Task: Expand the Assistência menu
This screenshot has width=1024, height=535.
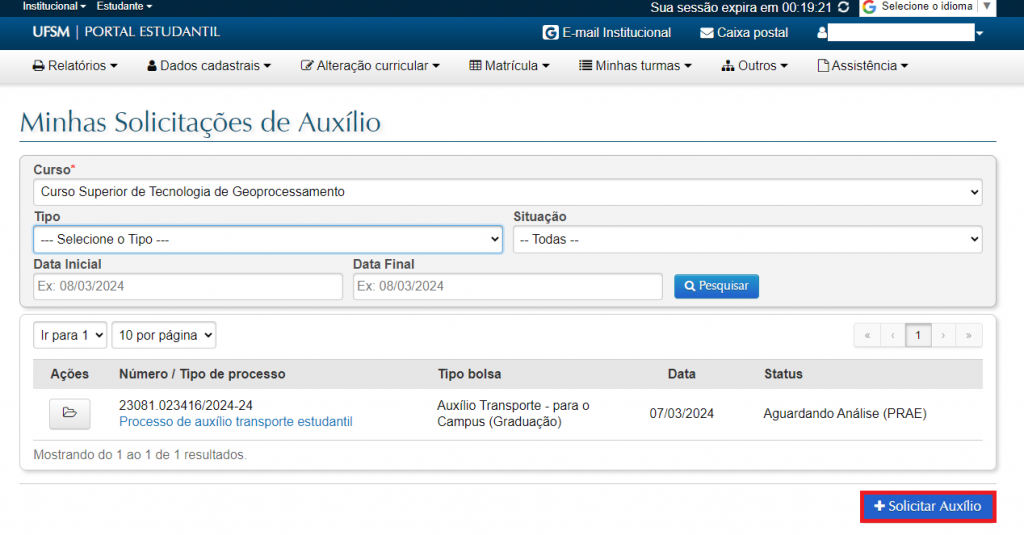Action: coord(862,66)
